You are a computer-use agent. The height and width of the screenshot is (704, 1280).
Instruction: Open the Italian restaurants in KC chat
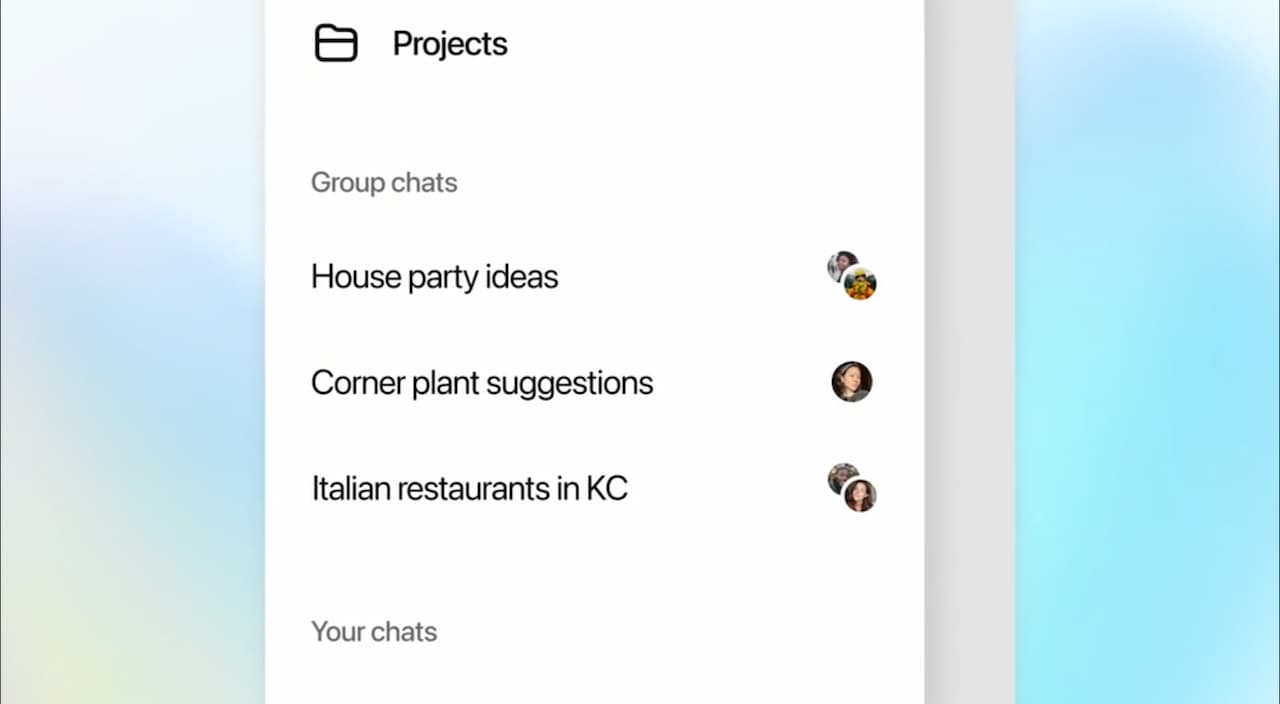[x=469, y=489]
